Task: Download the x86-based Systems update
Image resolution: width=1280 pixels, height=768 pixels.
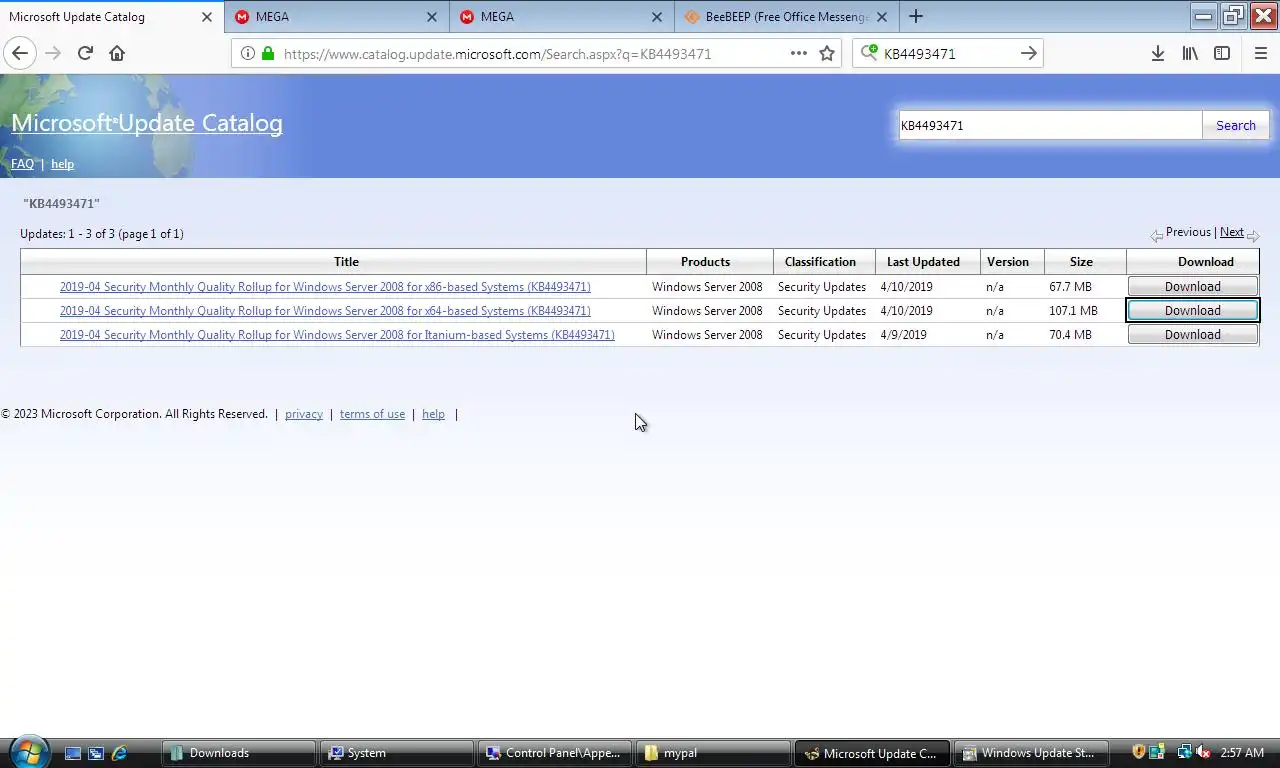Action: tap(1192, 286)
